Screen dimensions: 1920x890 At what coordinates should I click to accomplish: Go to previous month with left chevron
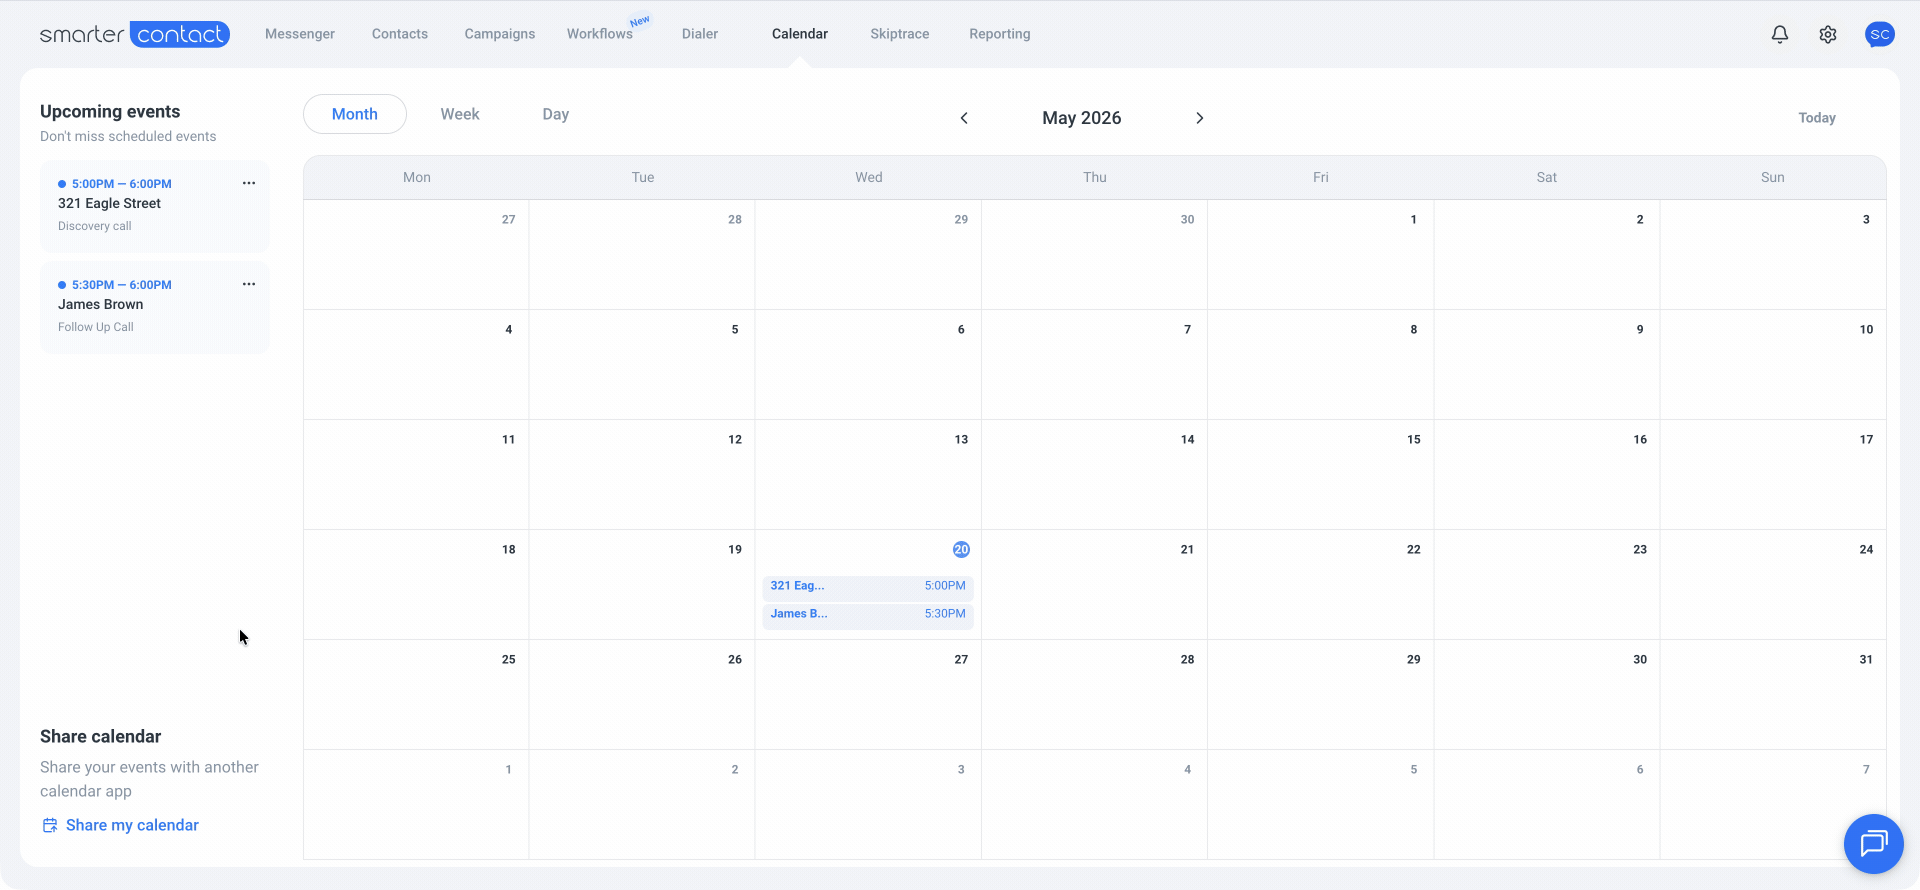964,118
